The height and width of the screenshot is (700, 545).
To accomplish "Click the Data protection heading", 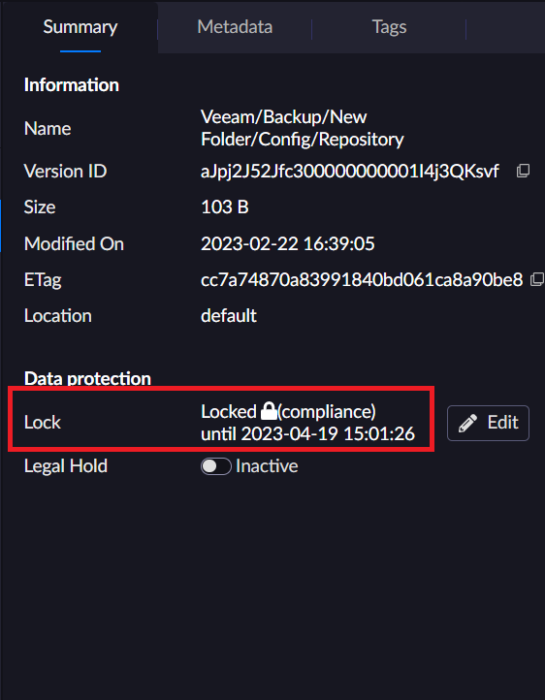I will pyautogui.click(x=87, y=379).
